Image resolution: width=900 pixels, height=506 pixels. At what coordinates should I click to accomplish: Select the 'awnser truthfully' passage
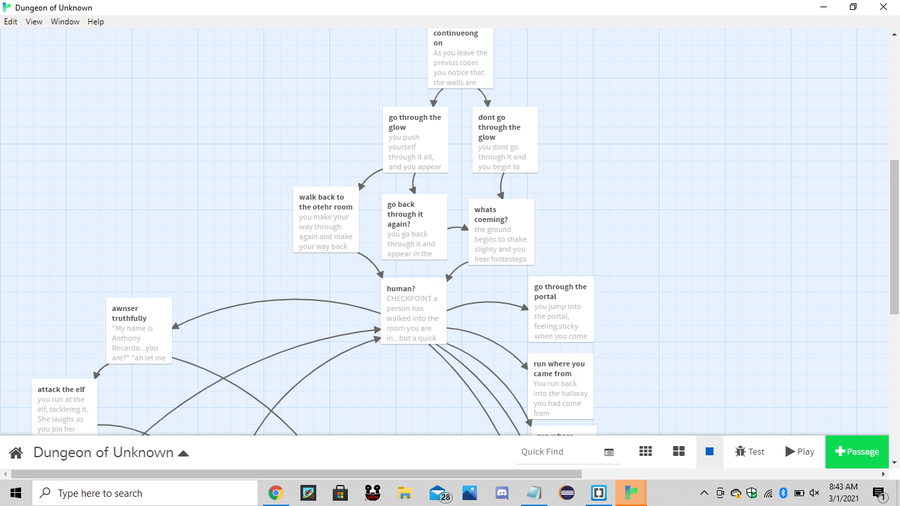[139, 330]
